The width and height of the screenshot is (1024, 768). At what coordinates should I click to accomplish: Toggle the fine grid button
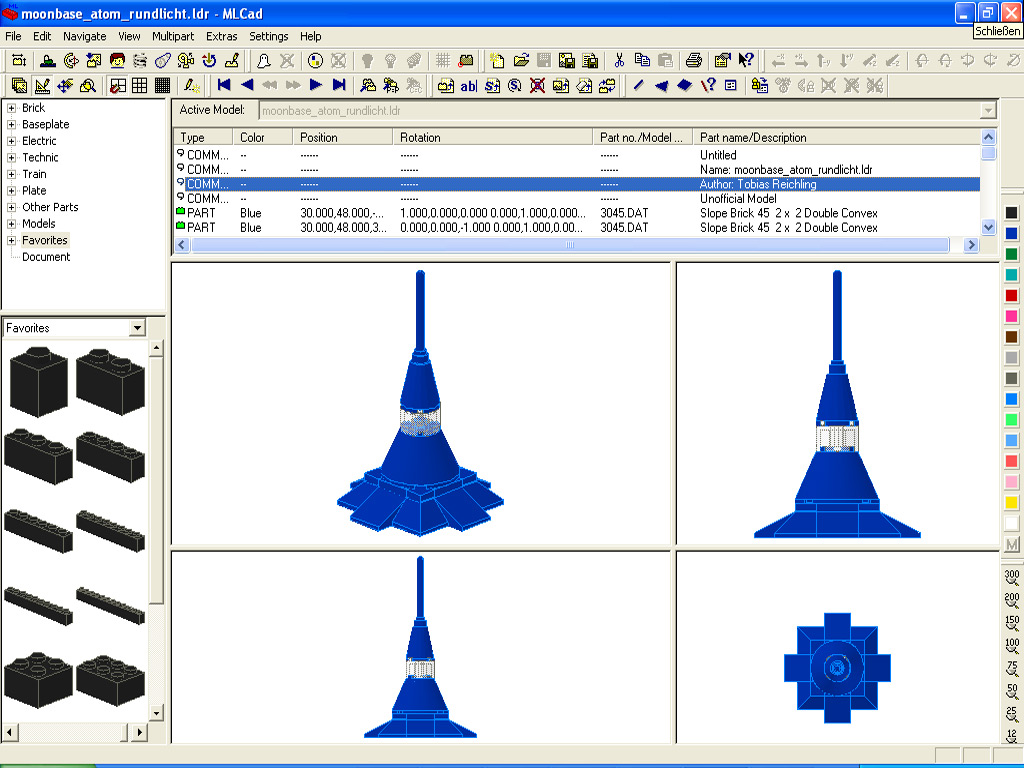click(x=161, y=85)
